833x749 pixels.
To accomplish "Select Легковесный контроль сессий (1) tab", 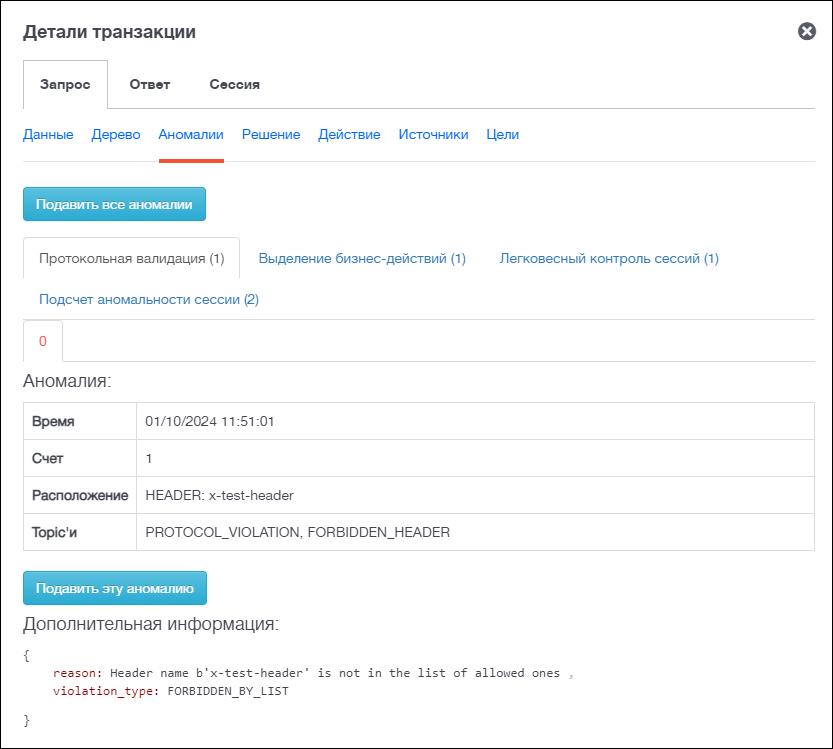I will pyautogui.click(x=609, y=259).
